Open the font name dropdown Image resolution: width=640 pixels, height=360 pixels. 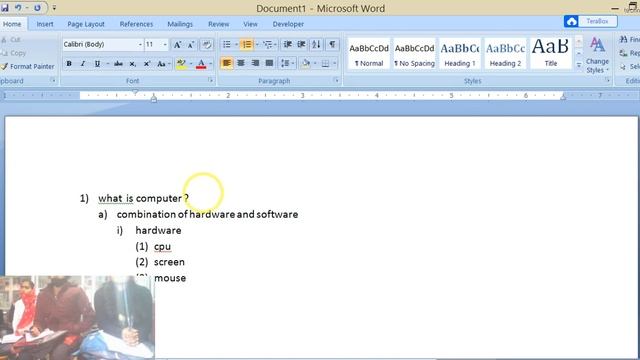pos(140,44)
